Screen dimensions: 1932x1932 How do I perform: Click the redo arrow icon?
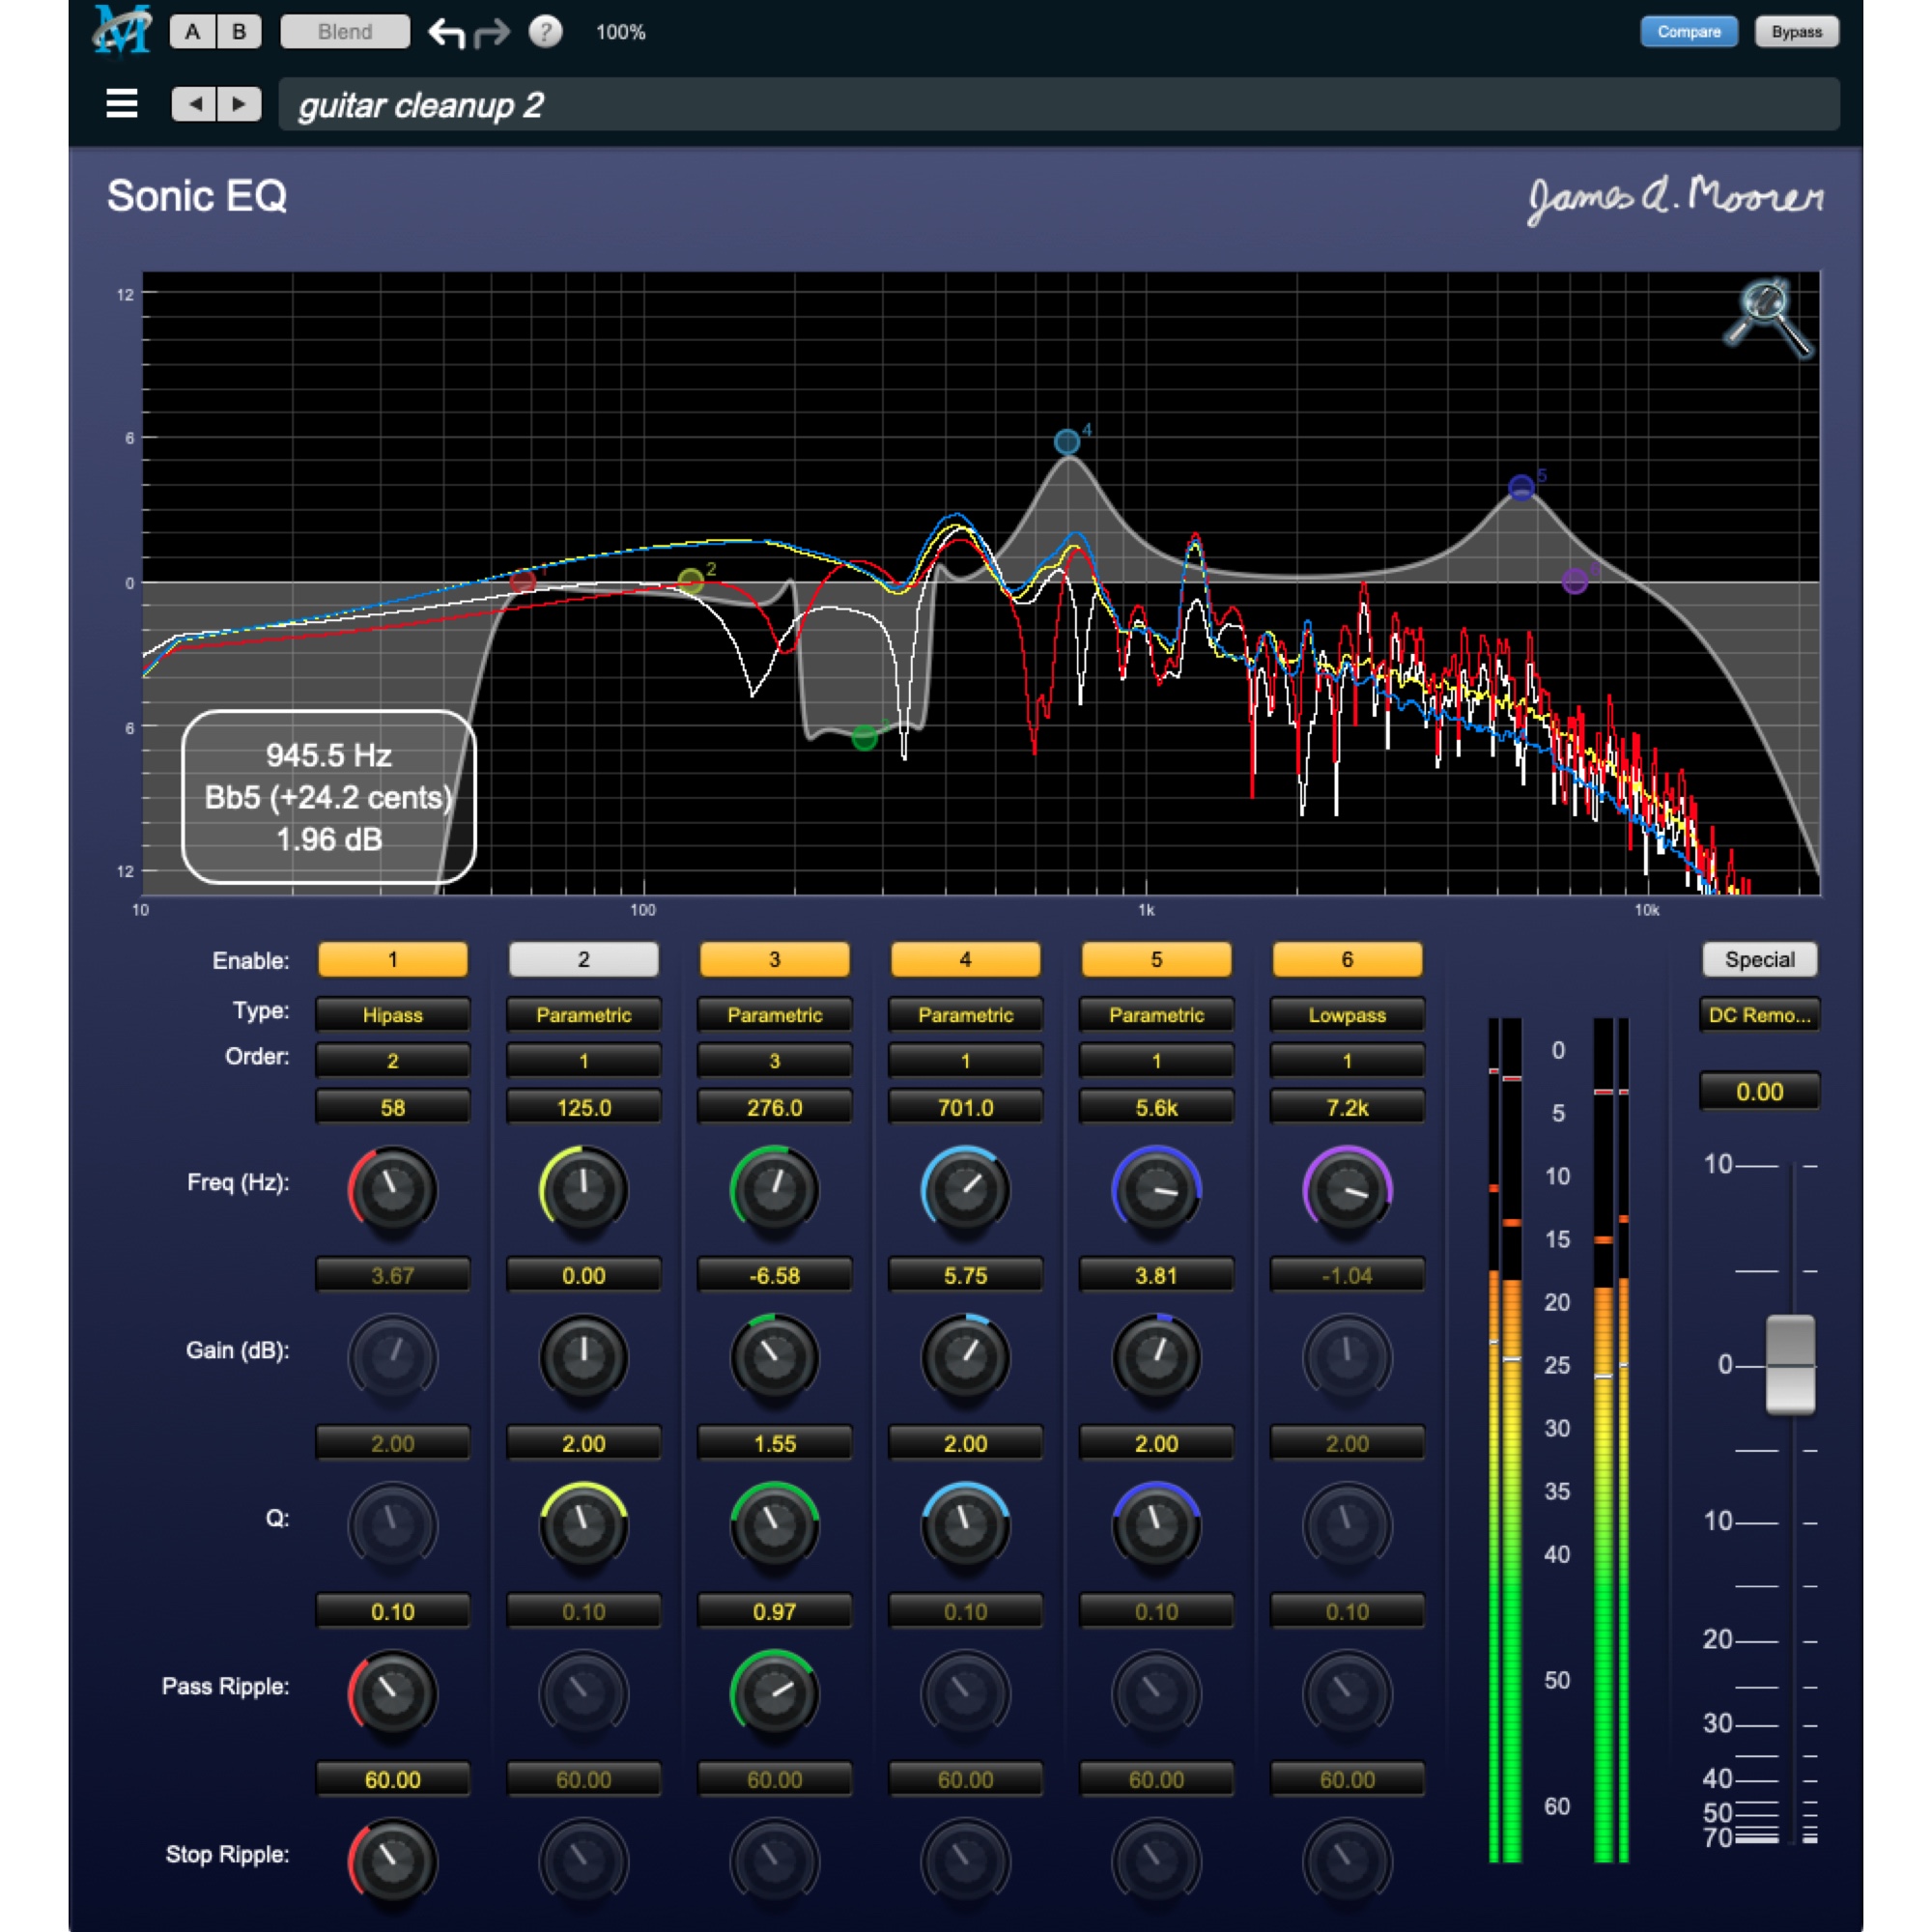[x=492, y=32]
